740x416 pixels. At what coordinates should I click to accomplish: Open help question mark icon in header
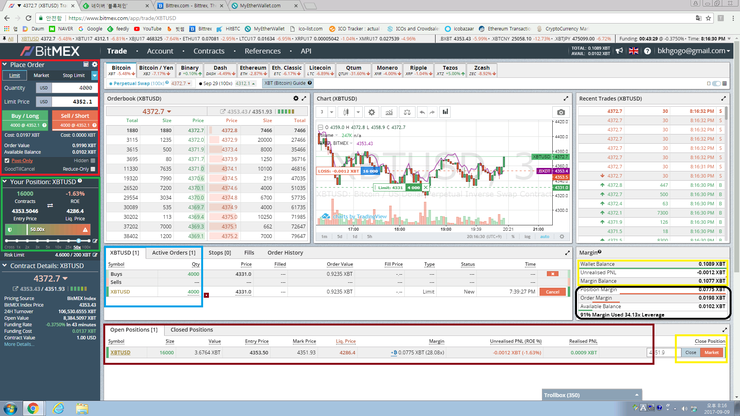pos(647,51)
